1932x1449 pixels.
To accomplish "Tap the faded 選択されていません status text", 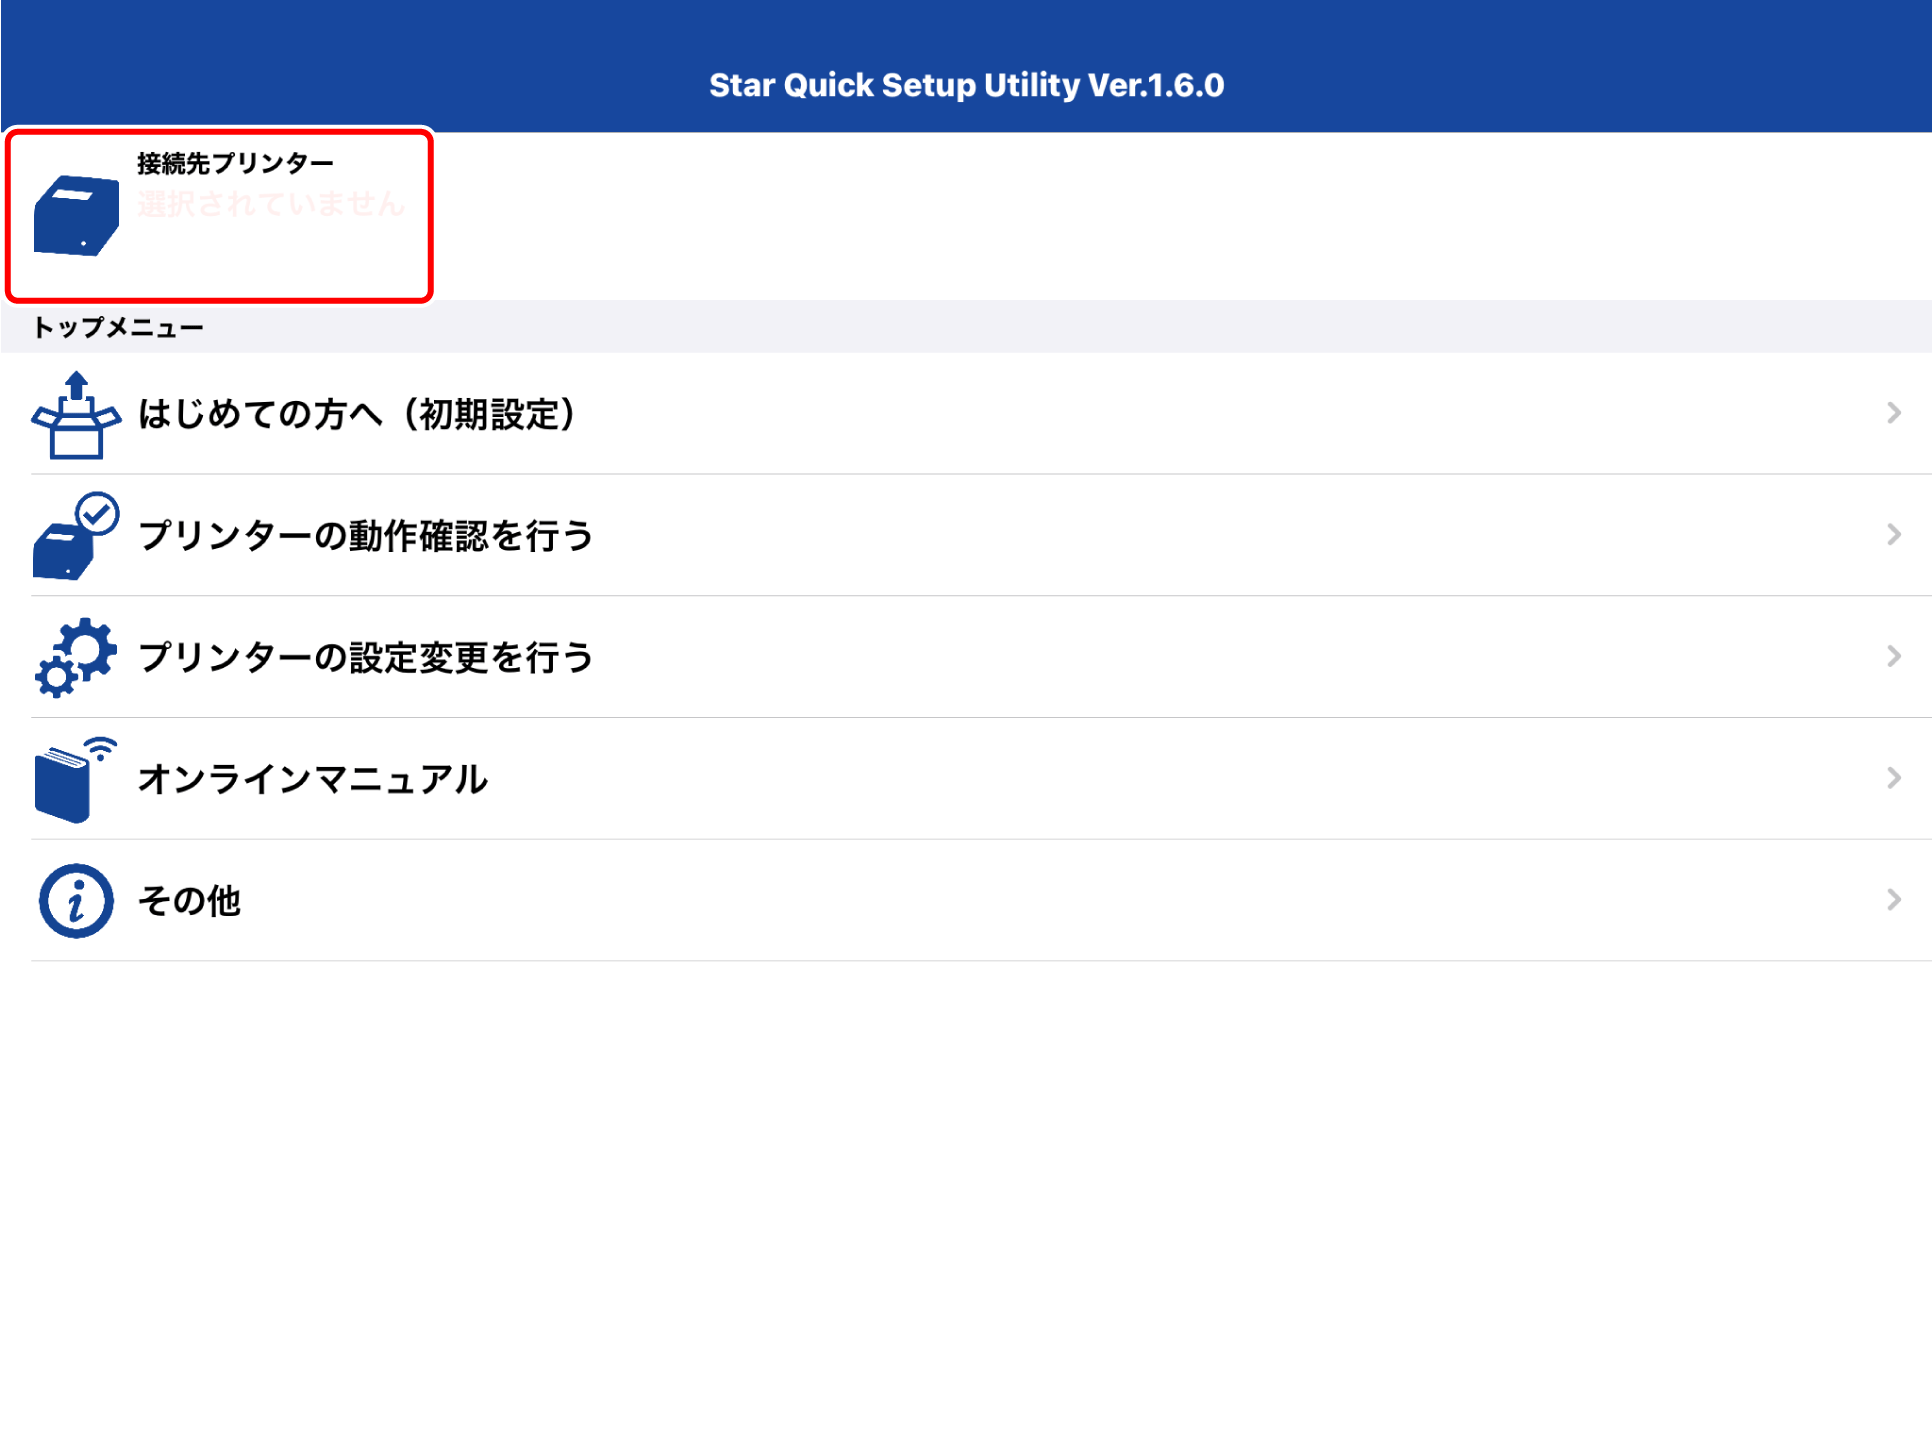I will point(270,204).
